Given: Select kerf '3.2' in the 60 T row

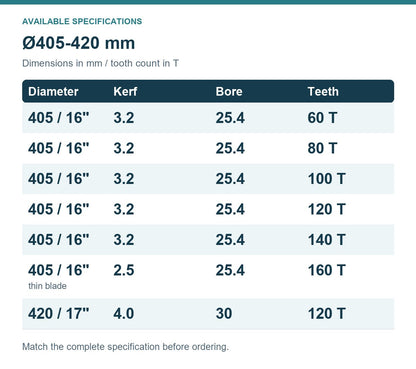Looking at the screenshot, I should pos(124,118).
